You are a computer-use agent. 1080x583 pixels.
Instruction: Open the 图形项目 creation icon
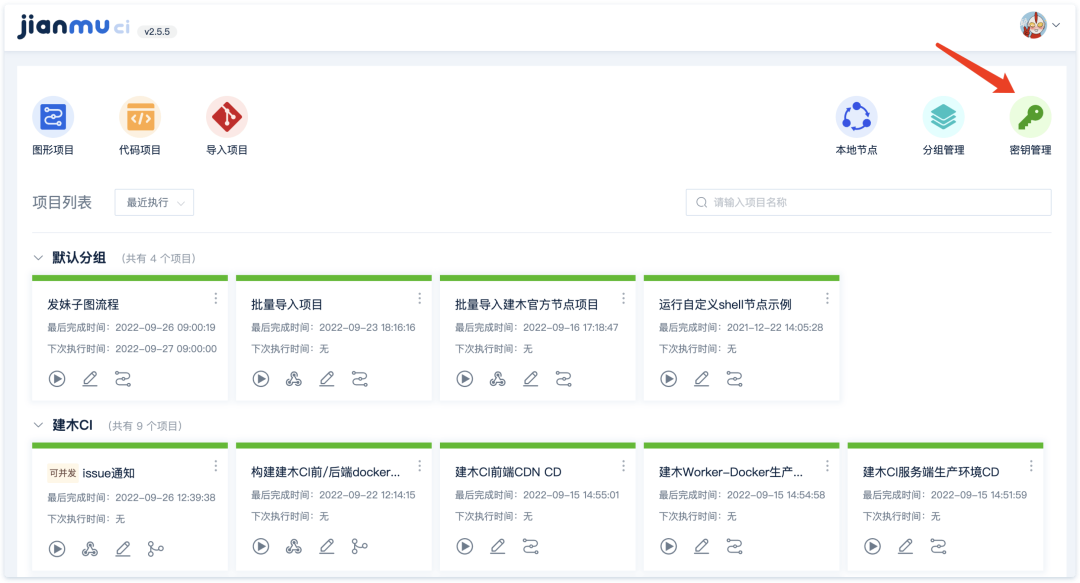click(53, 118)
